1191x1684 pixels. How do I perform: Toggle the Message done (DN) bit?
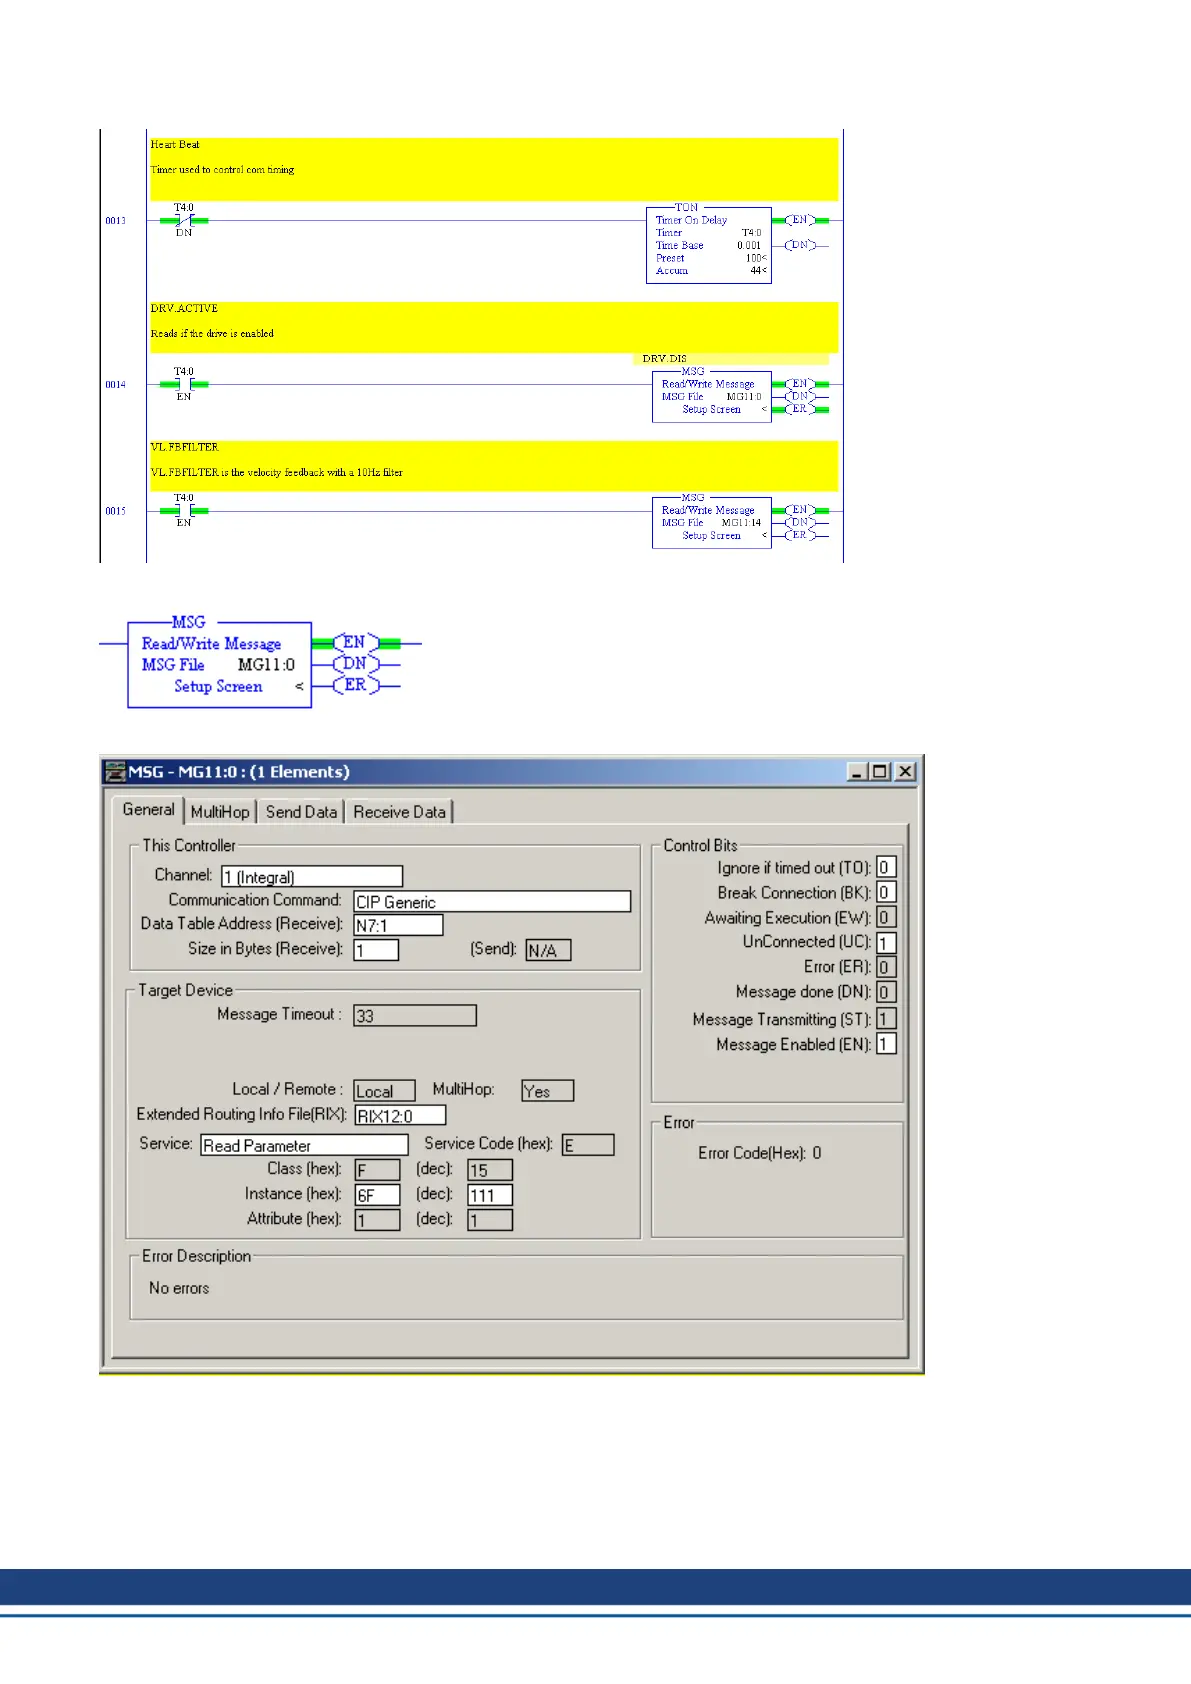coord(886,992)
